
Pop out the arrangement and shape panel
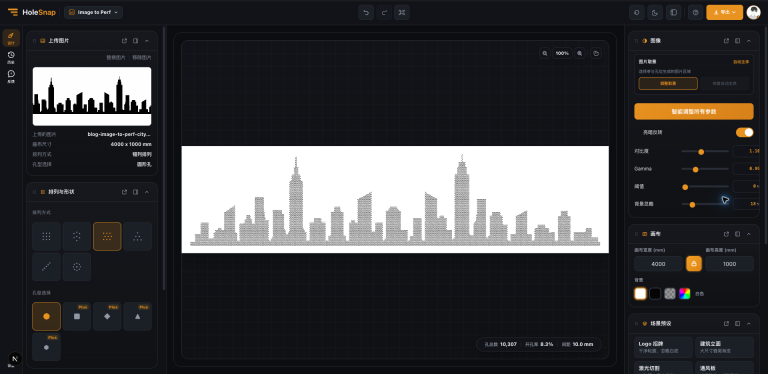(124, 192)
